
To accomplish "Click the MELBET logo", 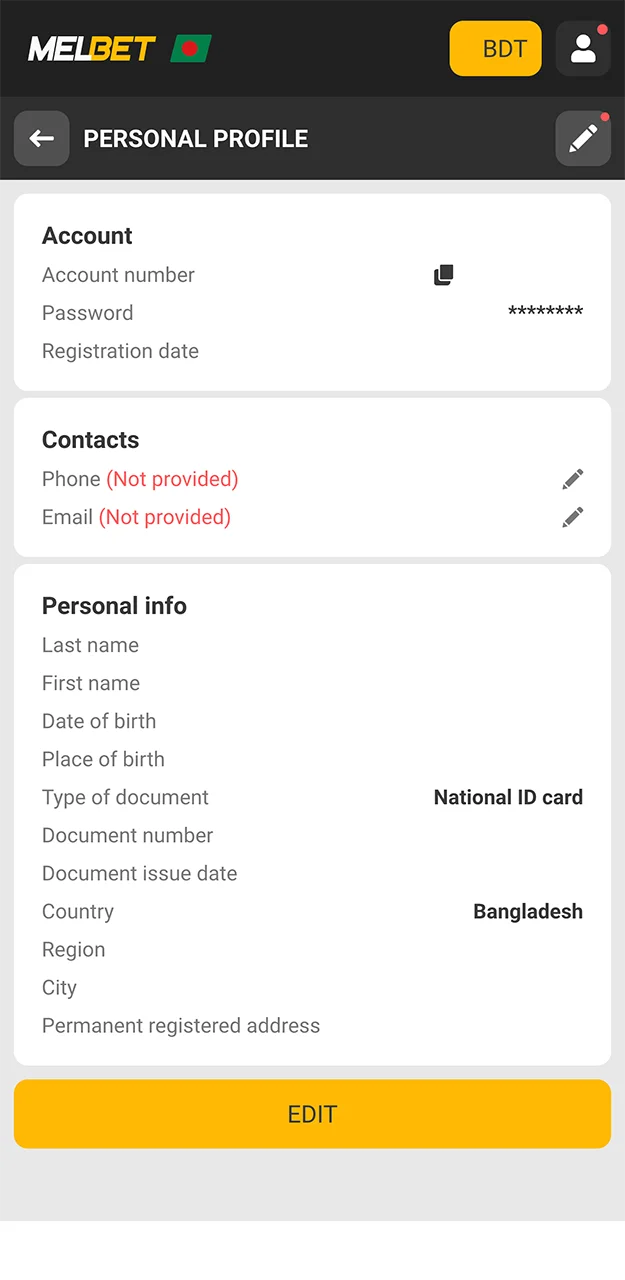I will click(95, 48).
